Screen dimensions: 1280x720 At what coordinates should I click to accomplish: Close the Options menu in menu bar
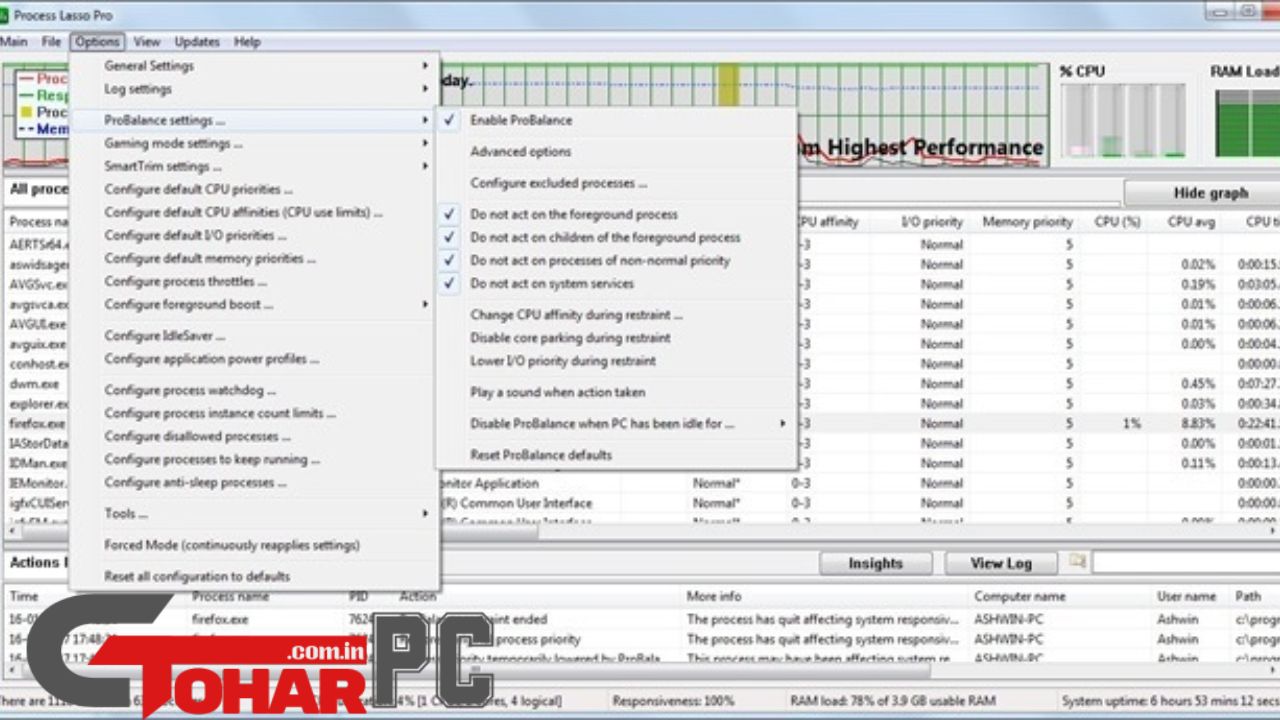(97, 42)
